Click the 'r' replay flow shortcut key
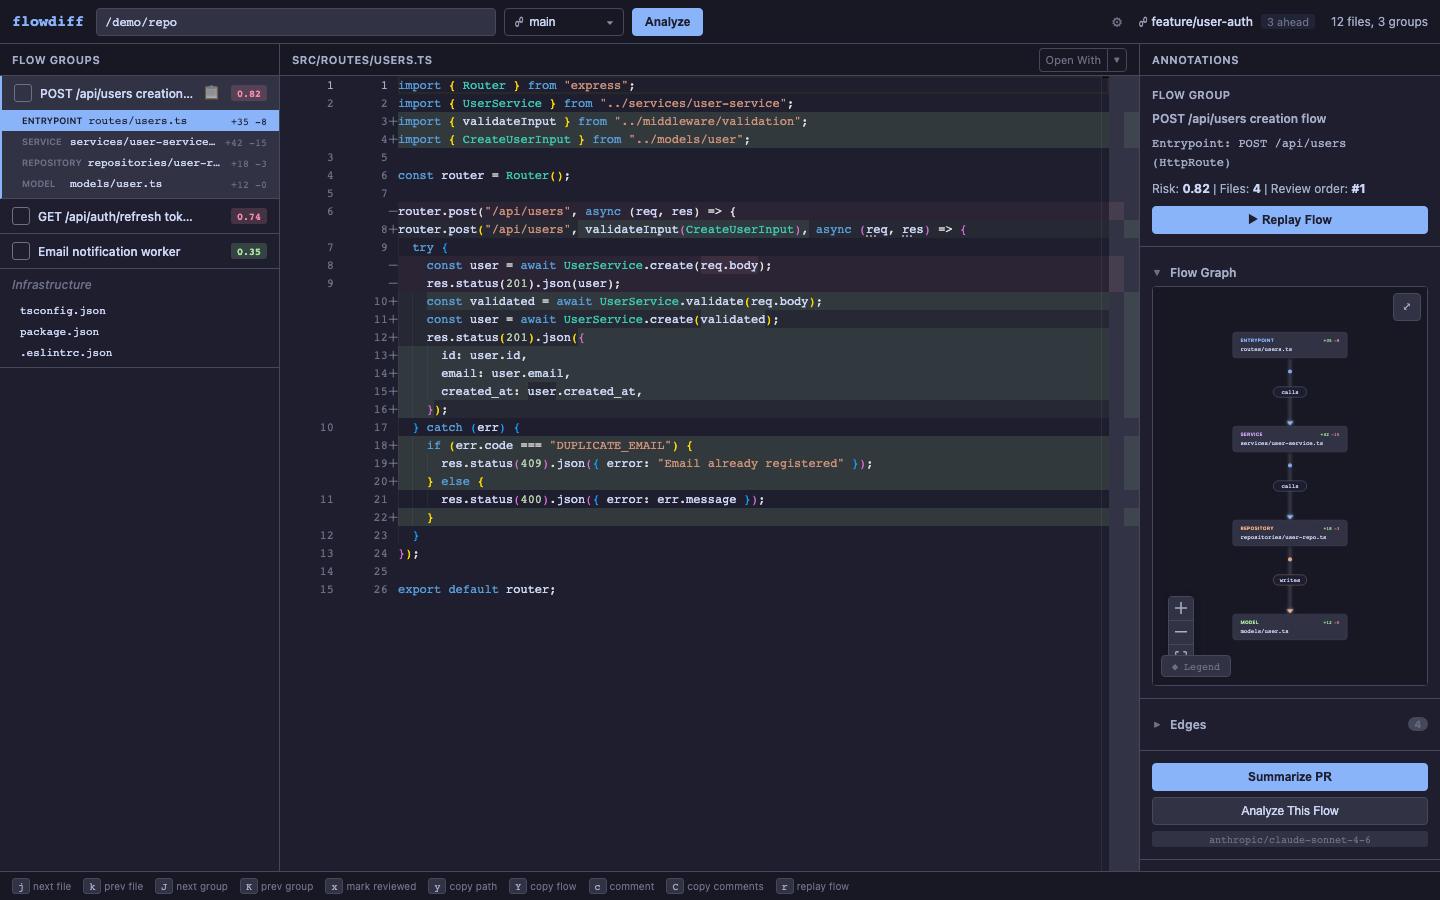This screenshot has height=900, width=1440. (x=785, y=886)
